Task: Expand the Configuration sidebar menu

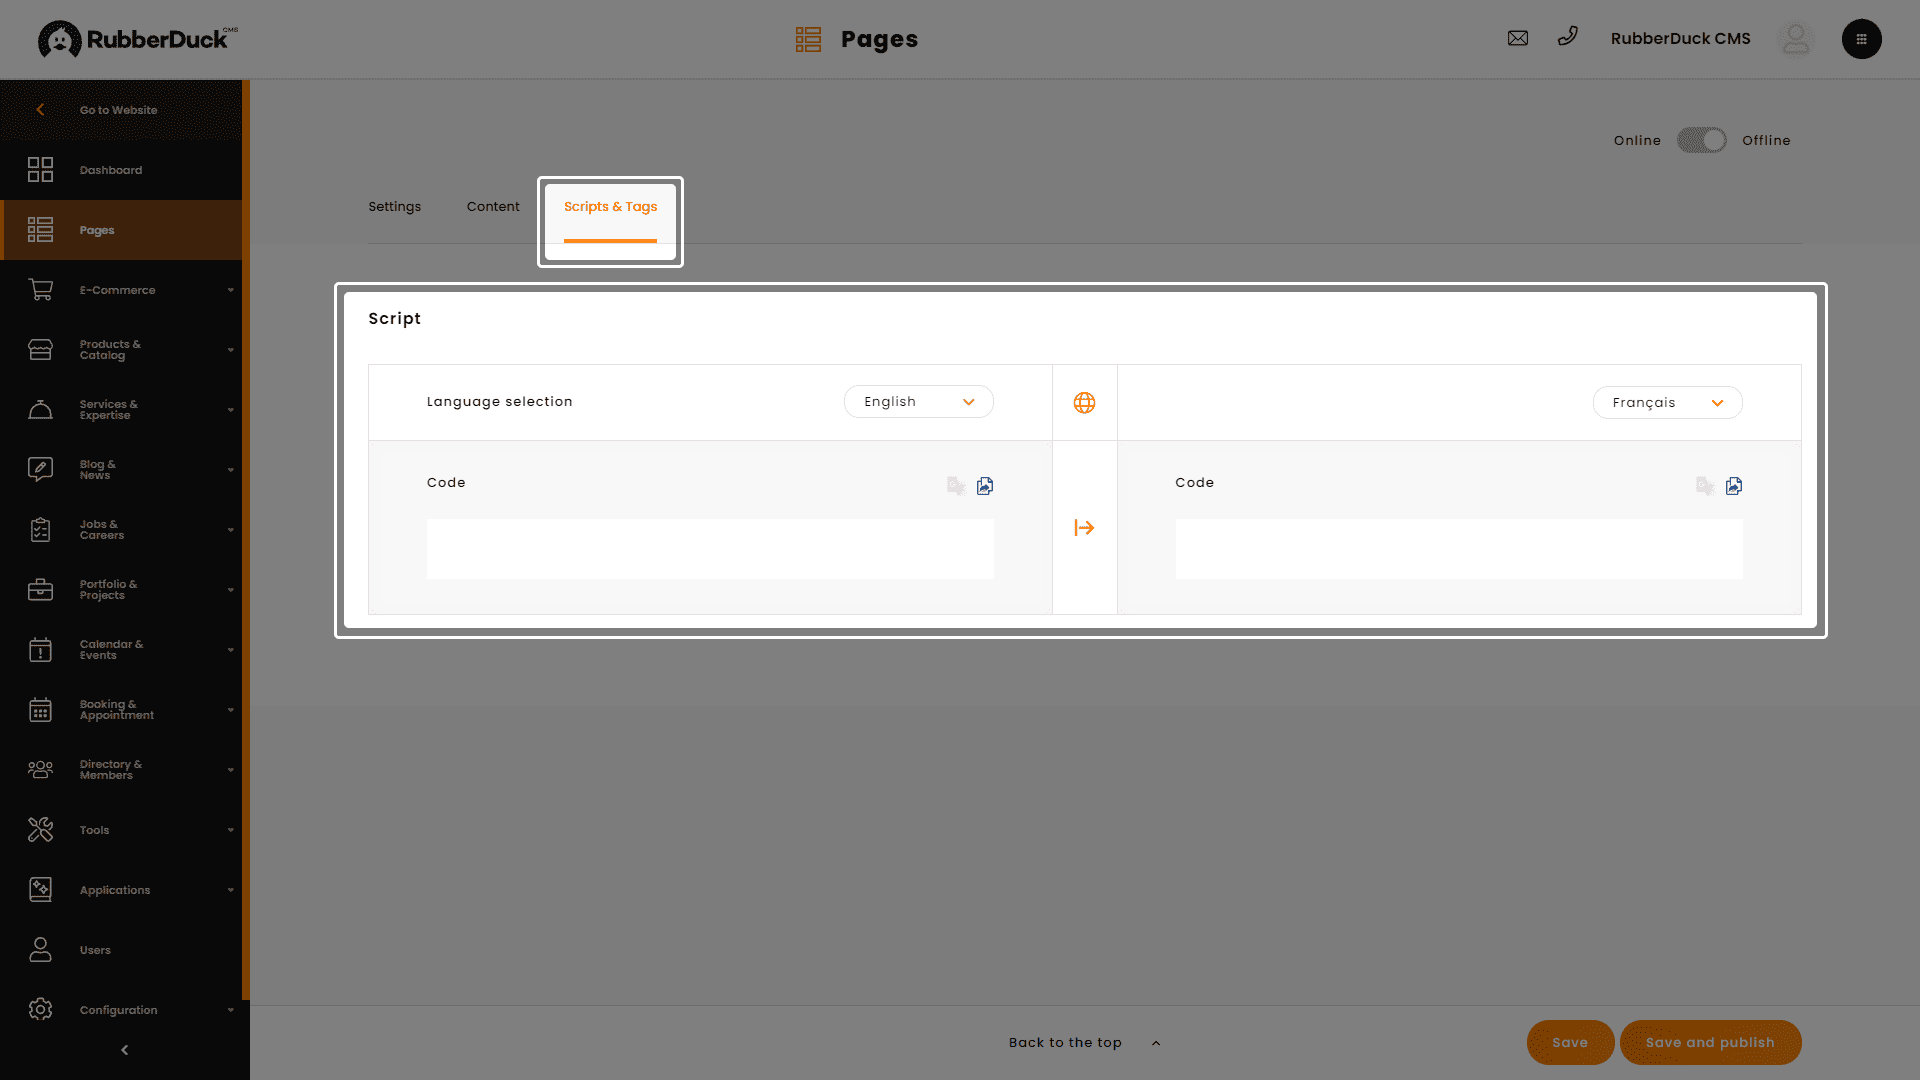Action: (118, 1010)
